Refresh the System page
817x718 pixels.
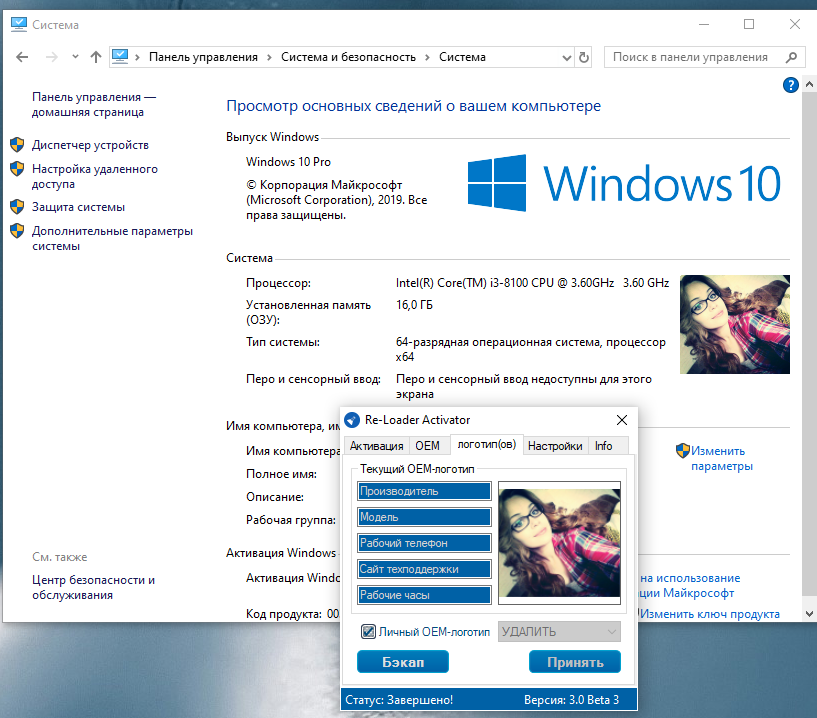pos(584,57)
